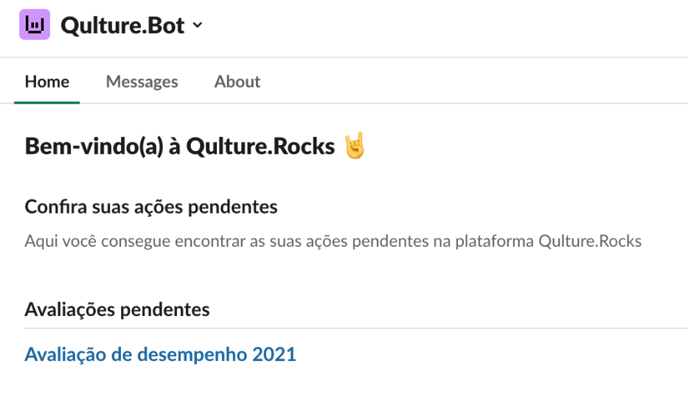Open the Qulture.Bot title name
This screenshot has width=688, height=397.
coord(122,25)
